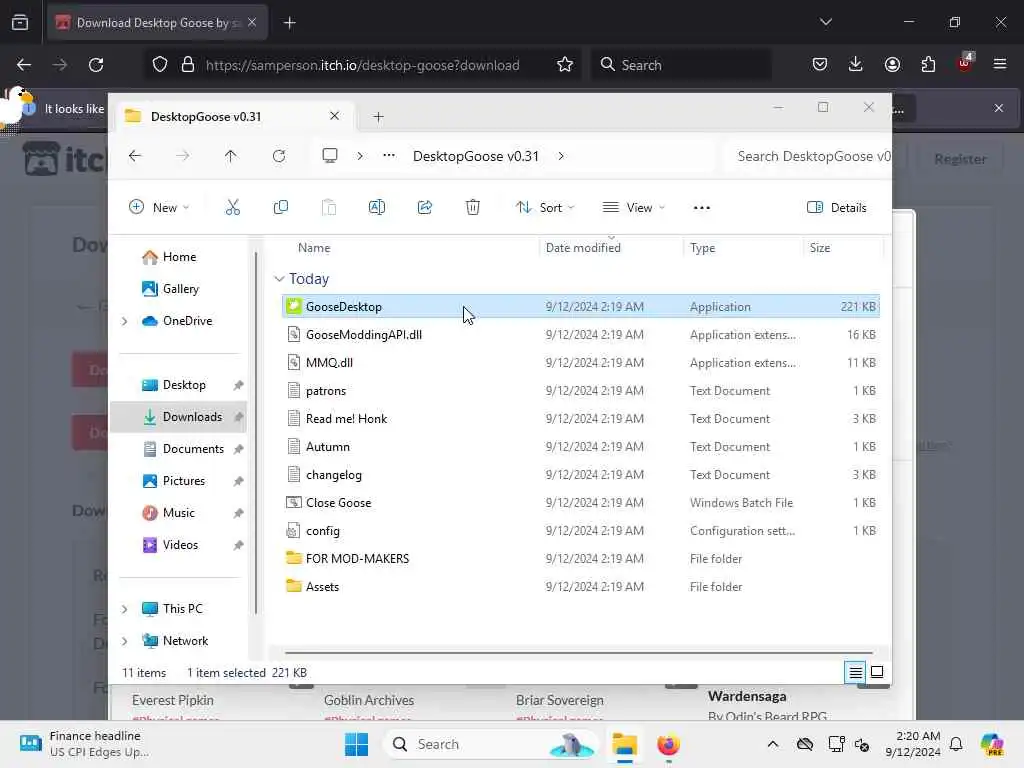This screenshot has width=1024, height=768.
Task: Go up one folder level in Explorer
Action: 231,156
